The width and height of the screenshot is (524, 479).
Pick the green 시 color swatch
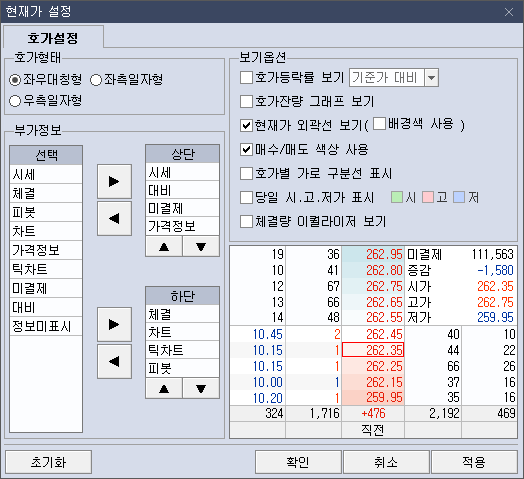coord(397,197)
